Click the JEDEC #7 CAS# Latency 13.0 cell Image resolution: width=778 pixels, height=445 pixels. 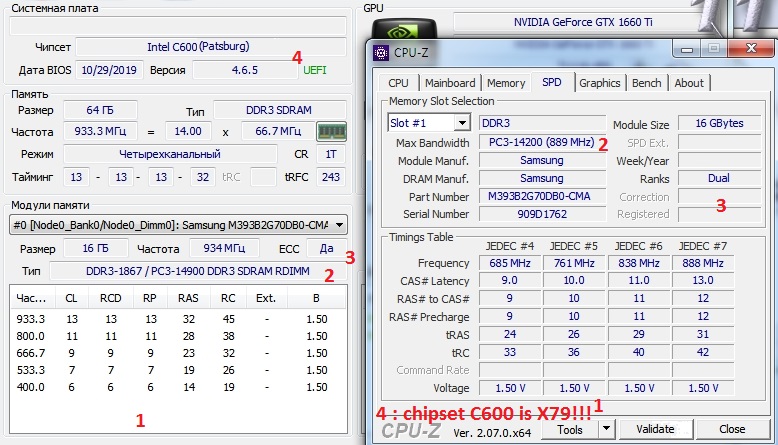point(703,281)
